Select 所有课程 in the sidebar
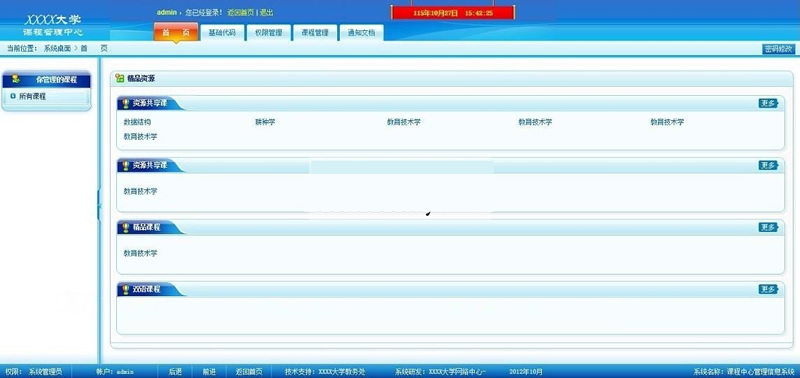 32,96
